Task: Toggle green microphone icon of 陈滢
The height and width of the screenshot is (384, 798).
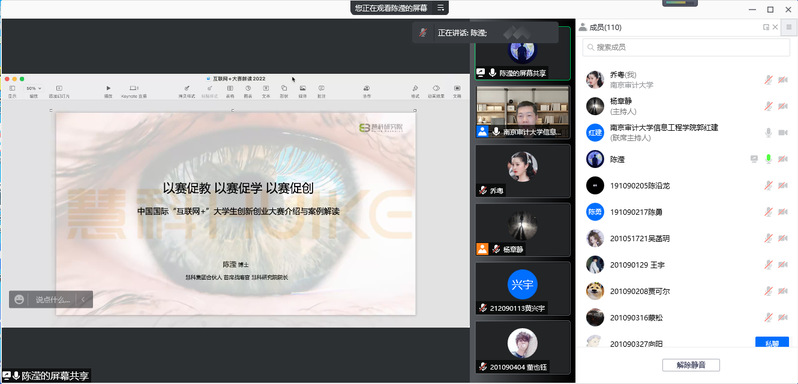Action: [768, 159]
